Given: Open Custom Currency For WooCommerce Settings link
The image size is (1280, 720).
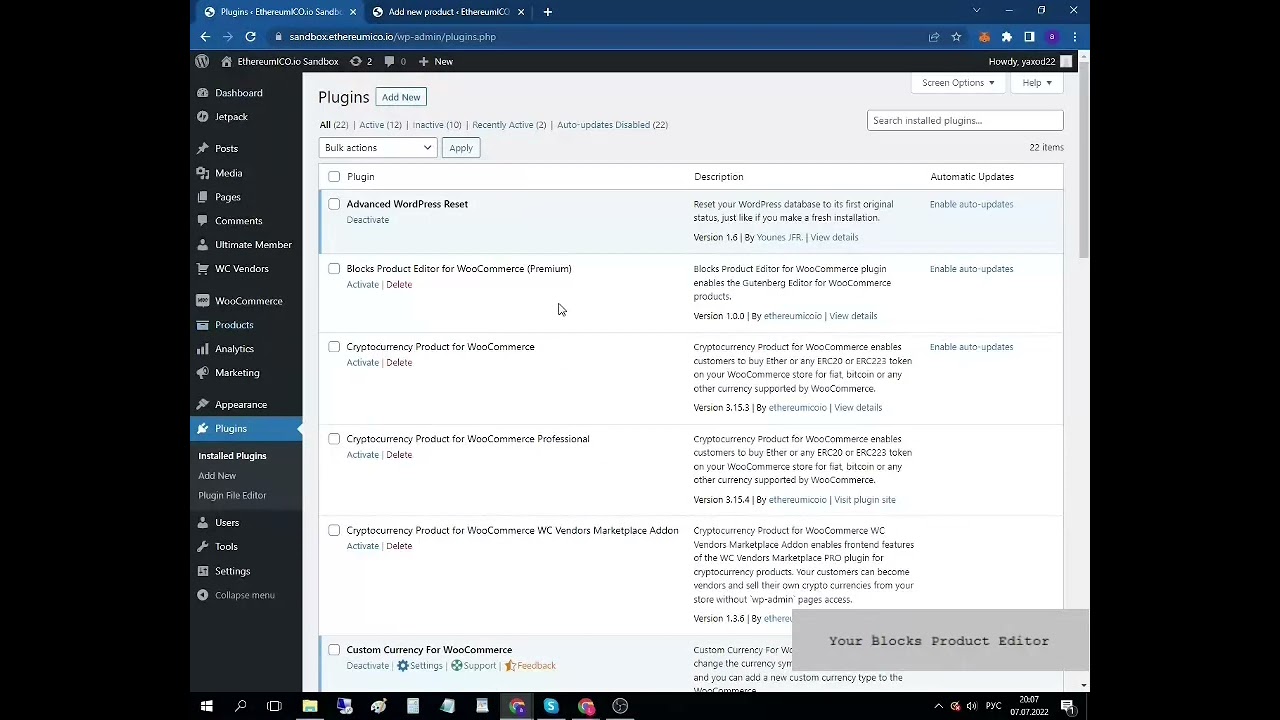Looking at the screenshot, I should 420,666.
